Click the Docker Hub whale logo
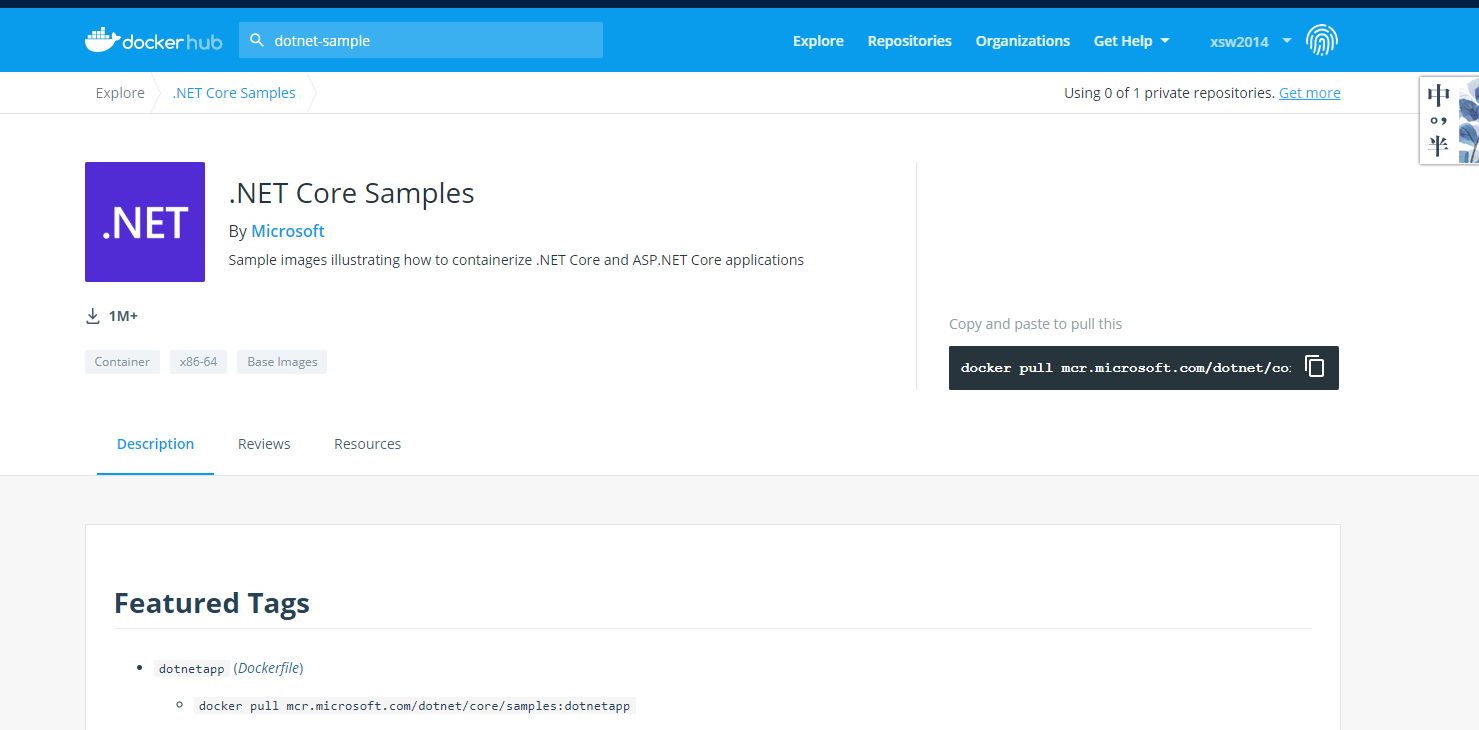Image resolution: width=1479 pixels, height=730 pixels. tap(152, 40)
